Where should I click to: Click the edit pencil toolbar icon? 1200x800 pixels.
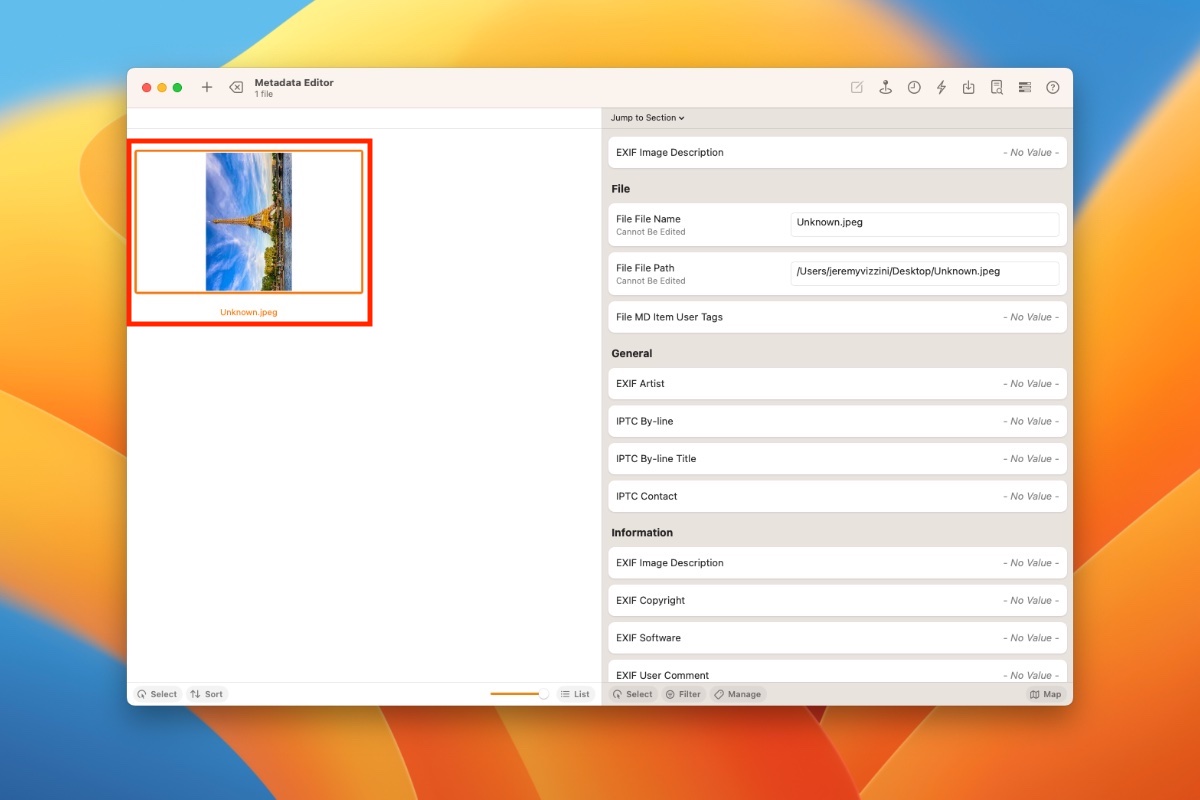[857, 87]
